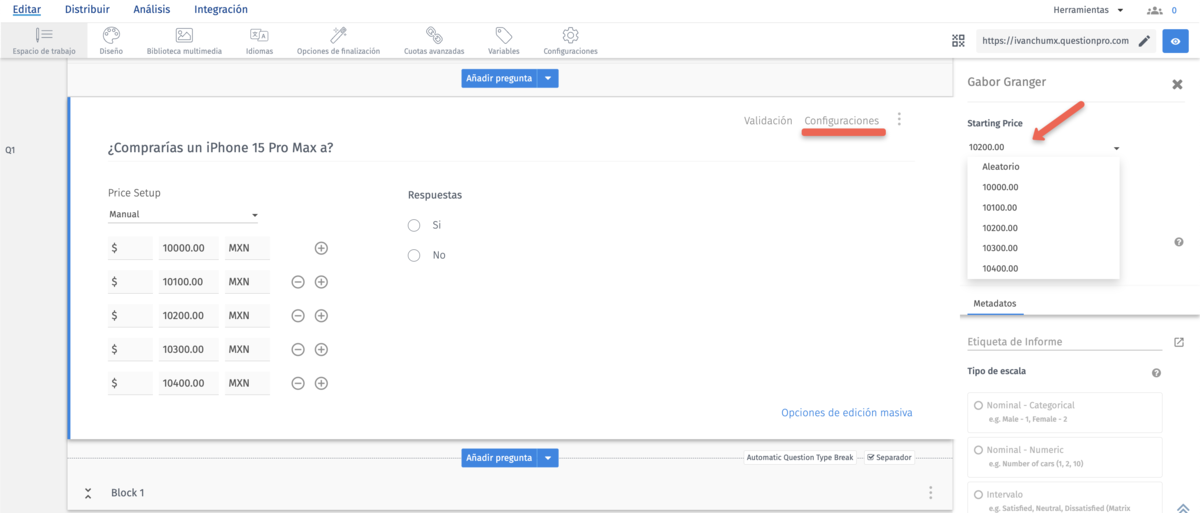The height and width of the screenshot is (513, 1200).
Task: Open Biblioteca multimedia image icon
Action: pos(184,35)
